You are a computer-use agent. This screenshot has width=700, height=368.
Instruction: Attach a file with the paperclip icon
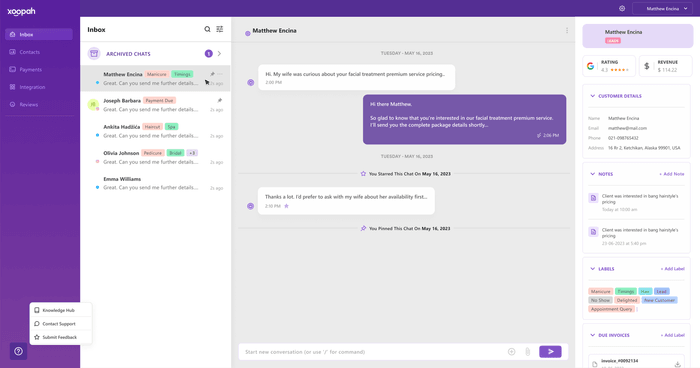coord(528,352)
